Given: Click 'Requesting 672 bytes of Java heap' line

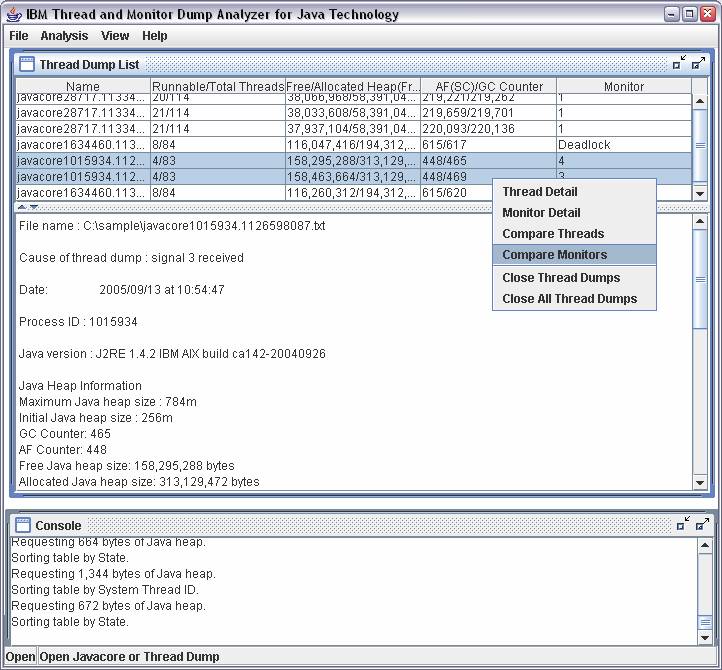Looking at the screenshot, I should pyautogui.click(x=108, y=606).
